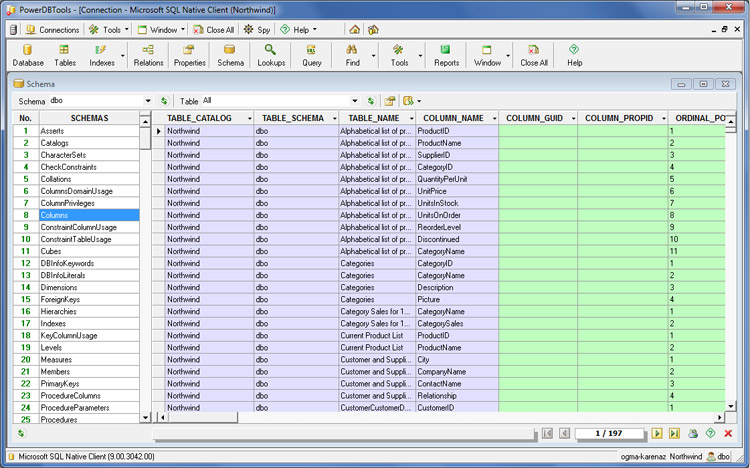
Task: Select PrimaryKeys in the schemas list
Action: tap(60, 384)
